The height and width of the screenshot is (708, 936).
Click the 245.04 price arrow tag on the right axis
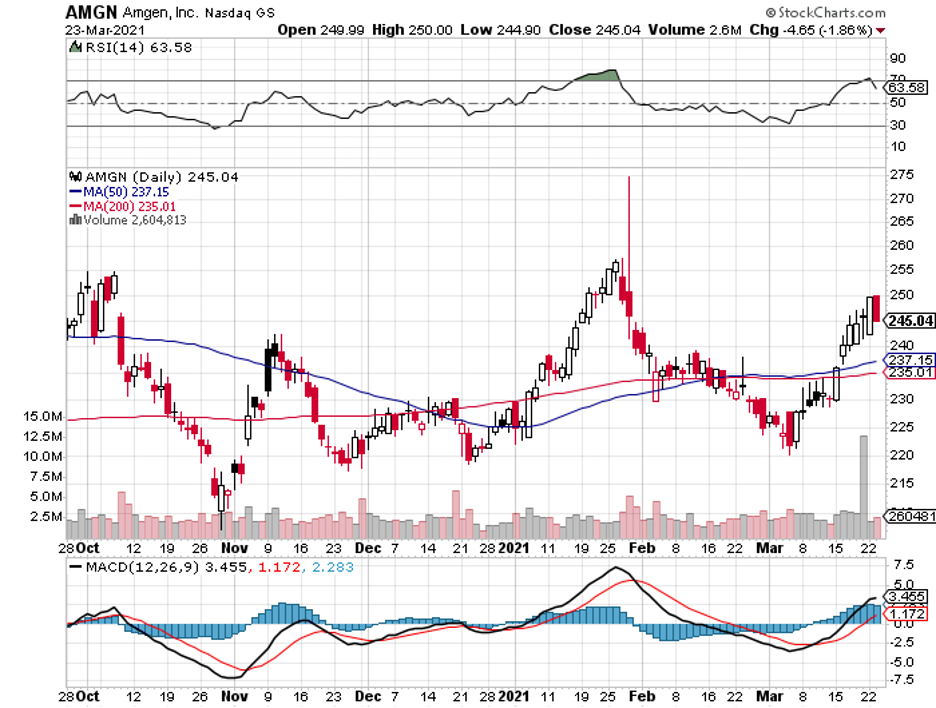click(x=910, y=321)
